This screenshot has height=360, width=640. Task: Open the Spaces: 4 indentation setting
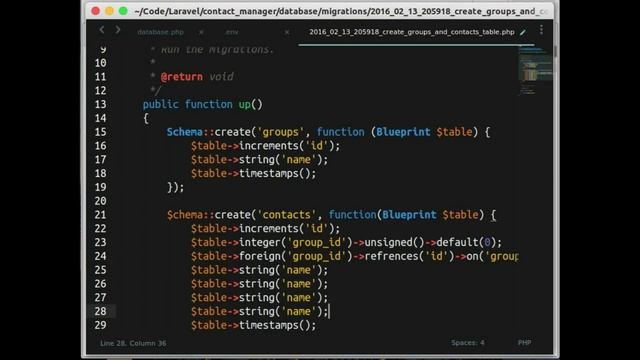468,342
